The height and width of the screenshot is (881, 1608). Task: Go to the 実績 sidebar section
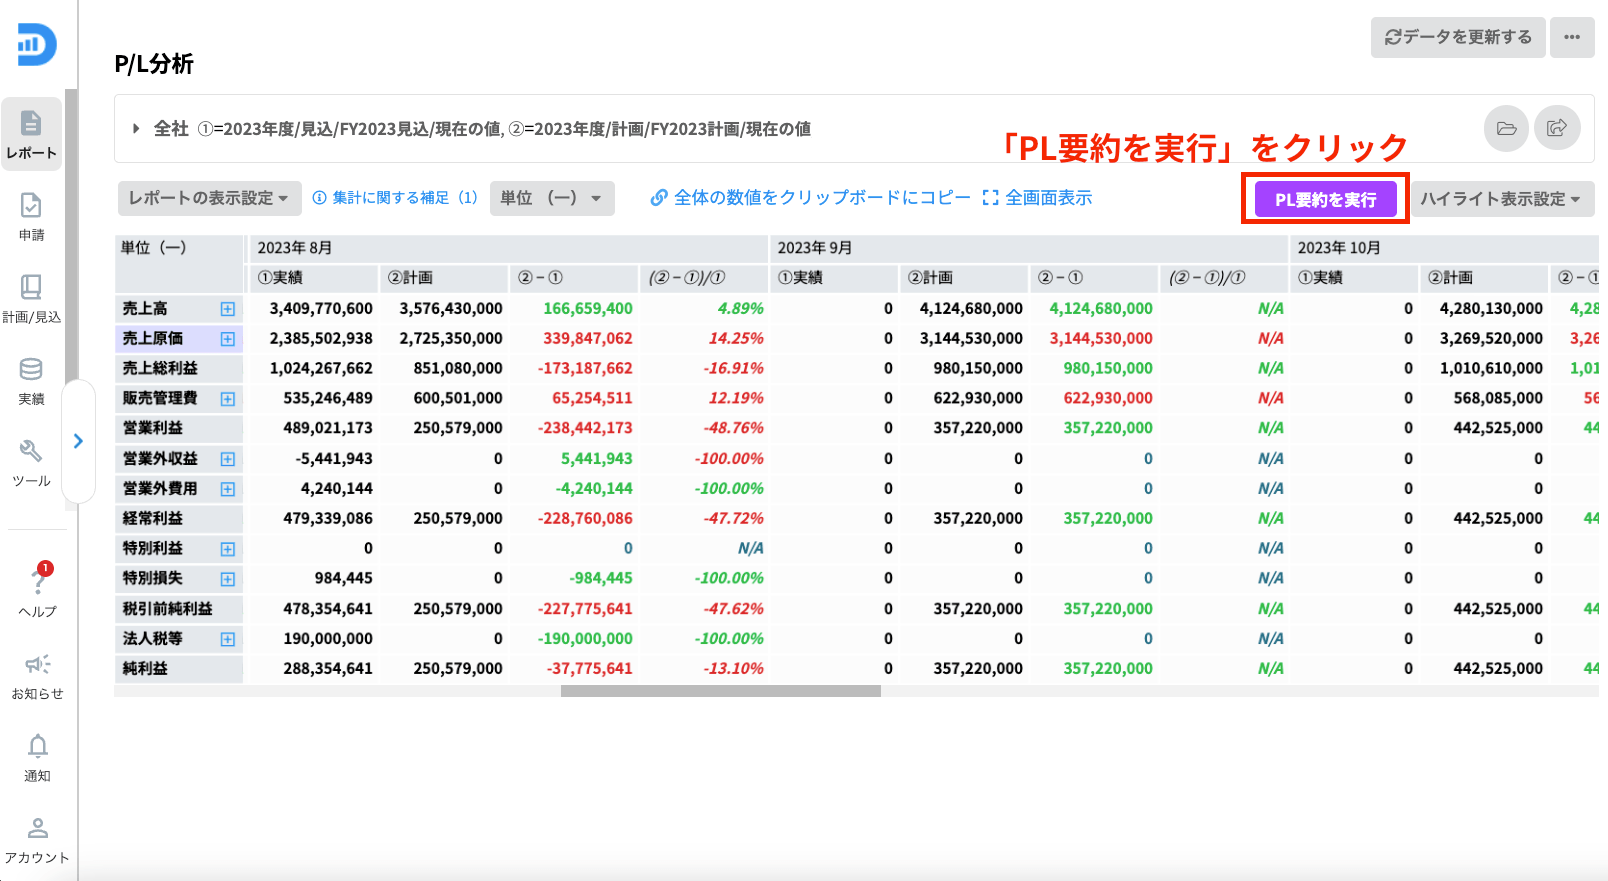click(31, 380)
